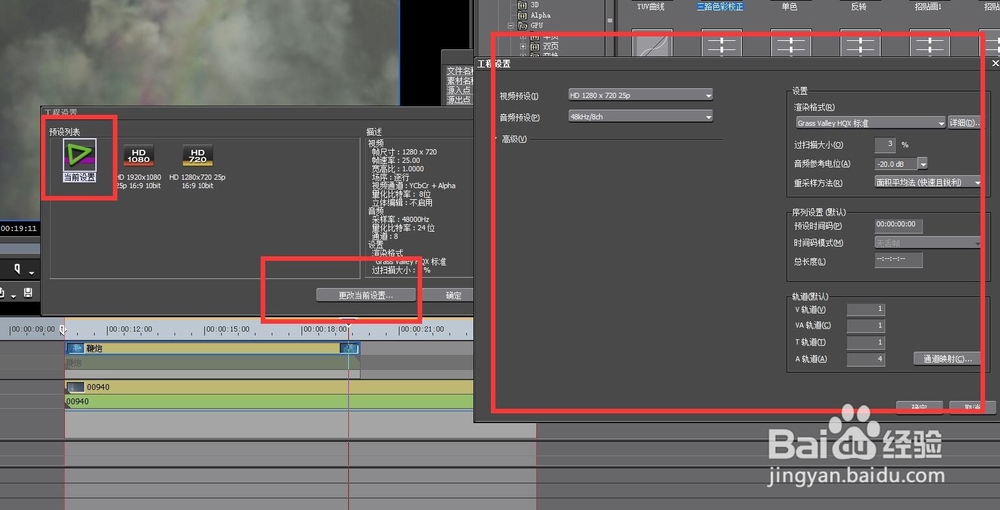Select the 当前设置 preset icon
The height and width of the screenshot is (510, 1000).
point(79,156)
